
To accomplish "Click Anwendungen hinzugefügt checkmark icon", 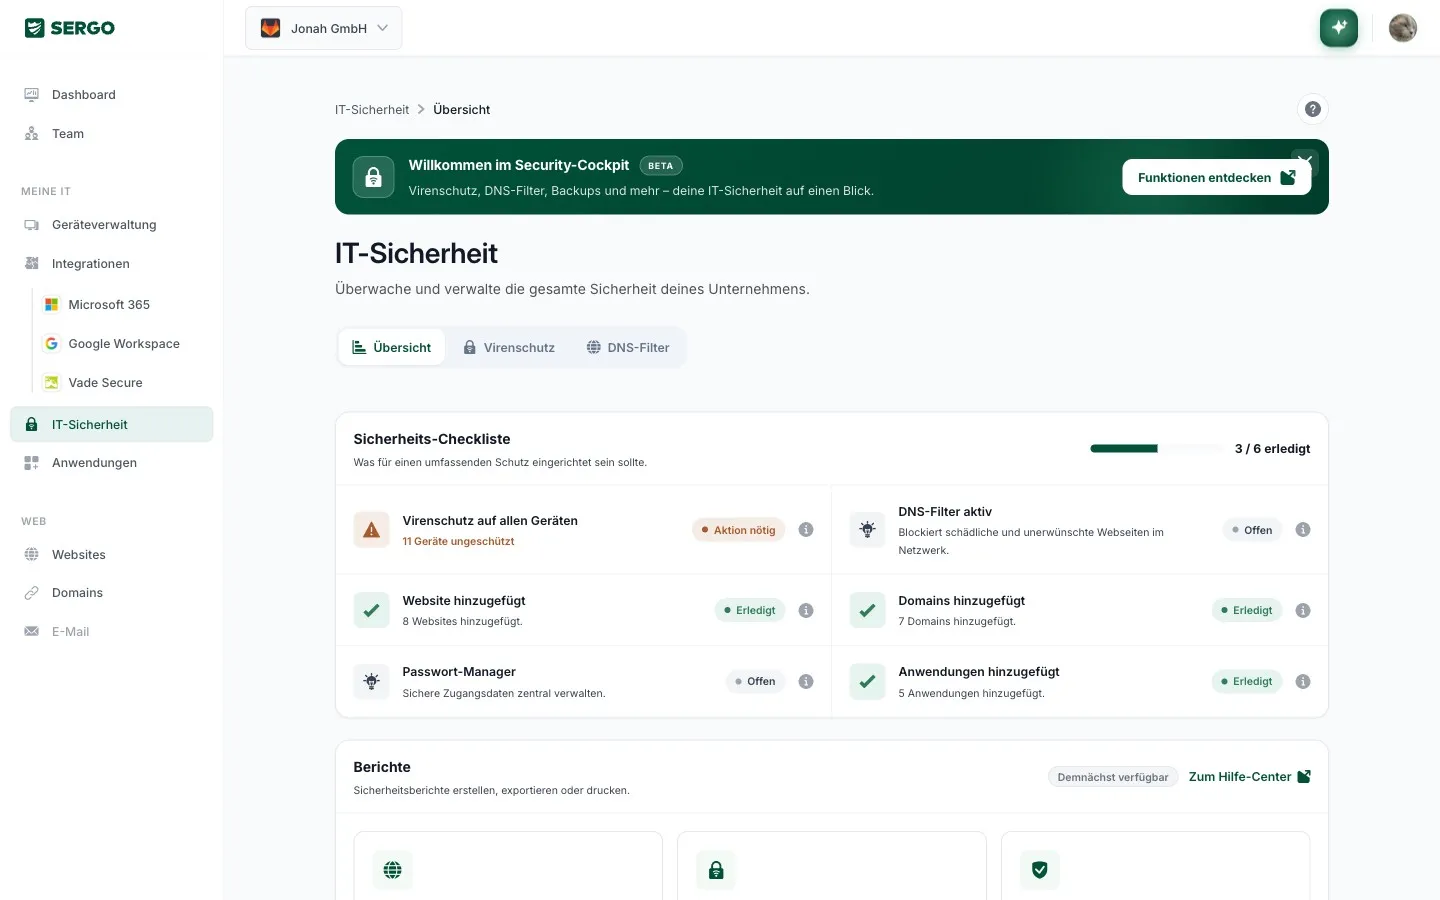I will click(868, 682).
